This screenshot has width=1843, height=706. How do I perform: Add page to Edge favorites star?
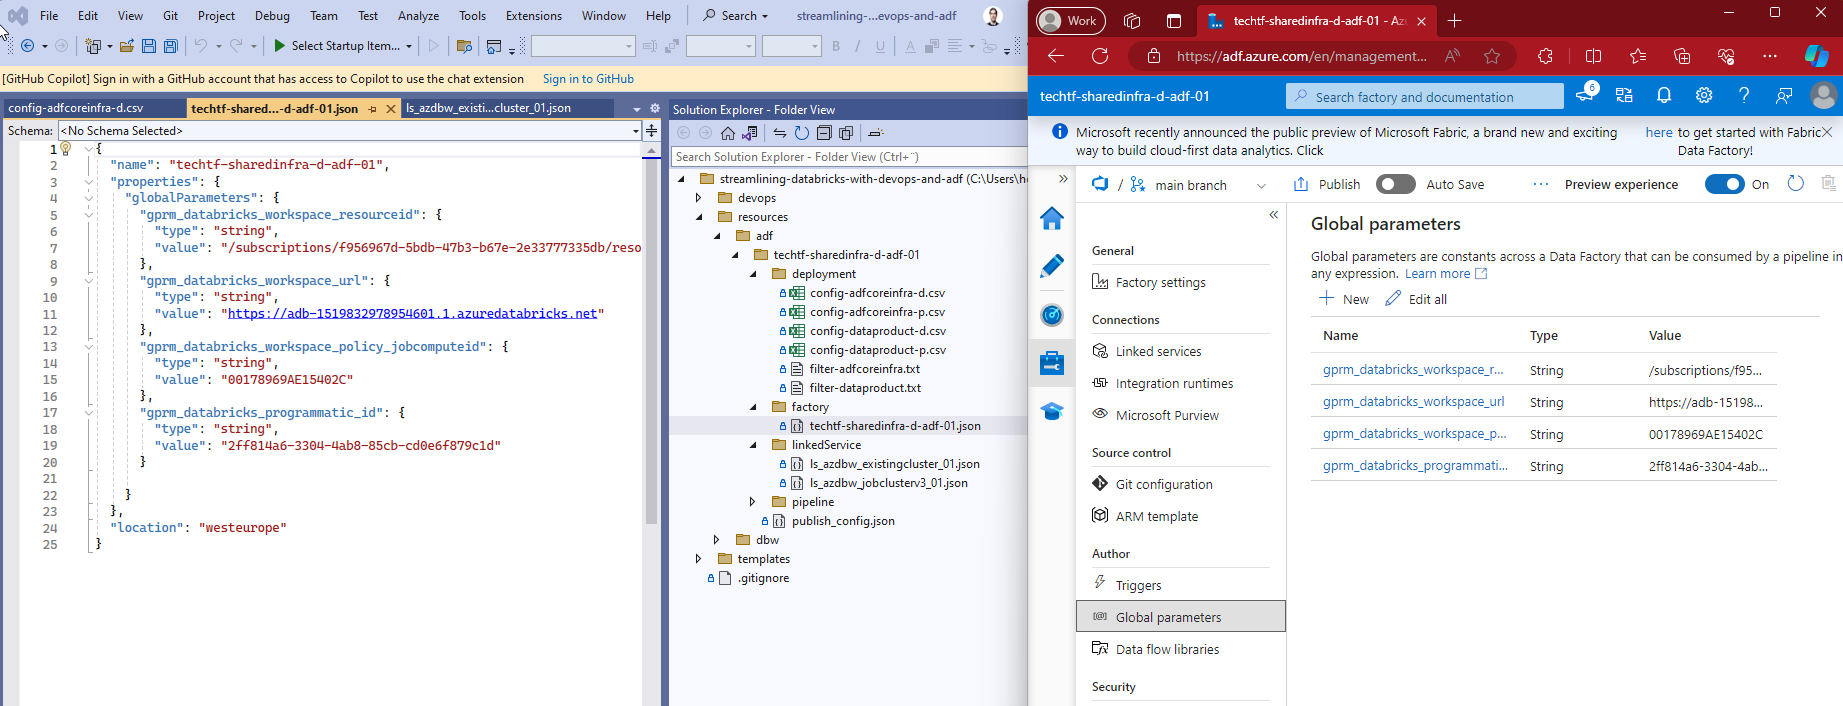[x=1492, y=56]
